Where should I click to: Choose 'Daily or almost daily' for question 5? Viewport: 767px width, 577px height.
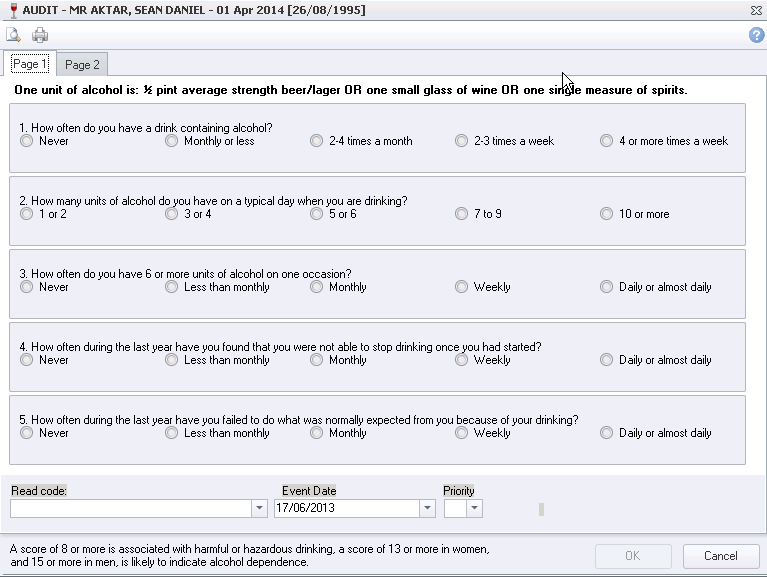tap(607, 433)
